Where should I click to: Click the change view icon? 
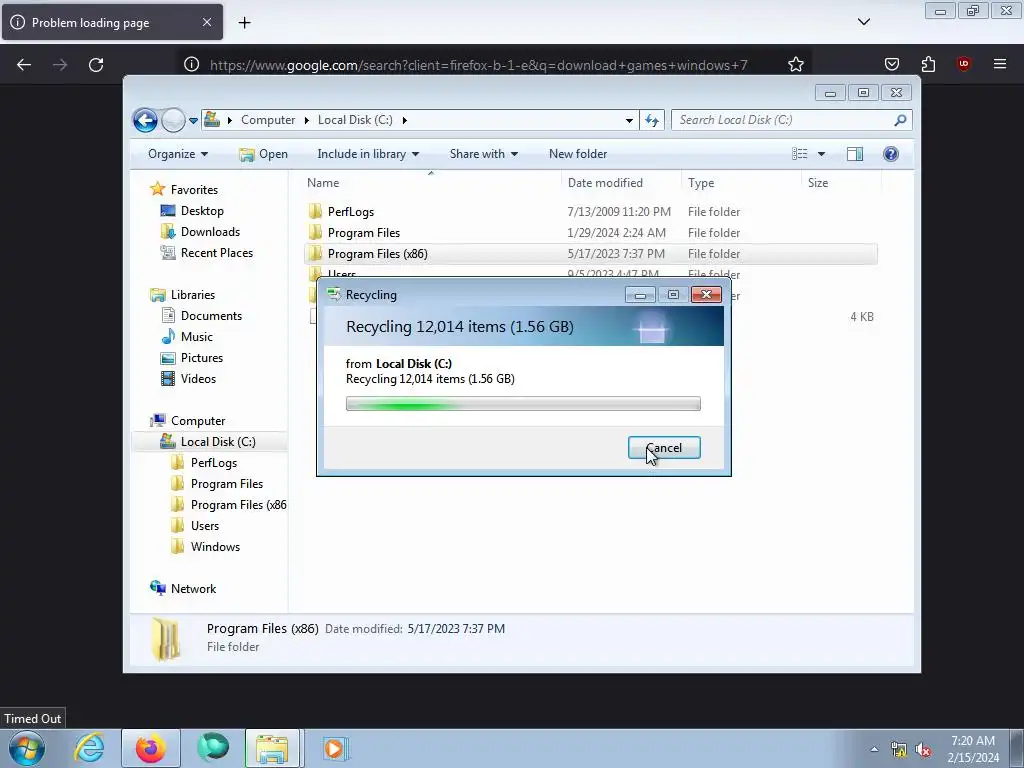click(x=799, y=154)
